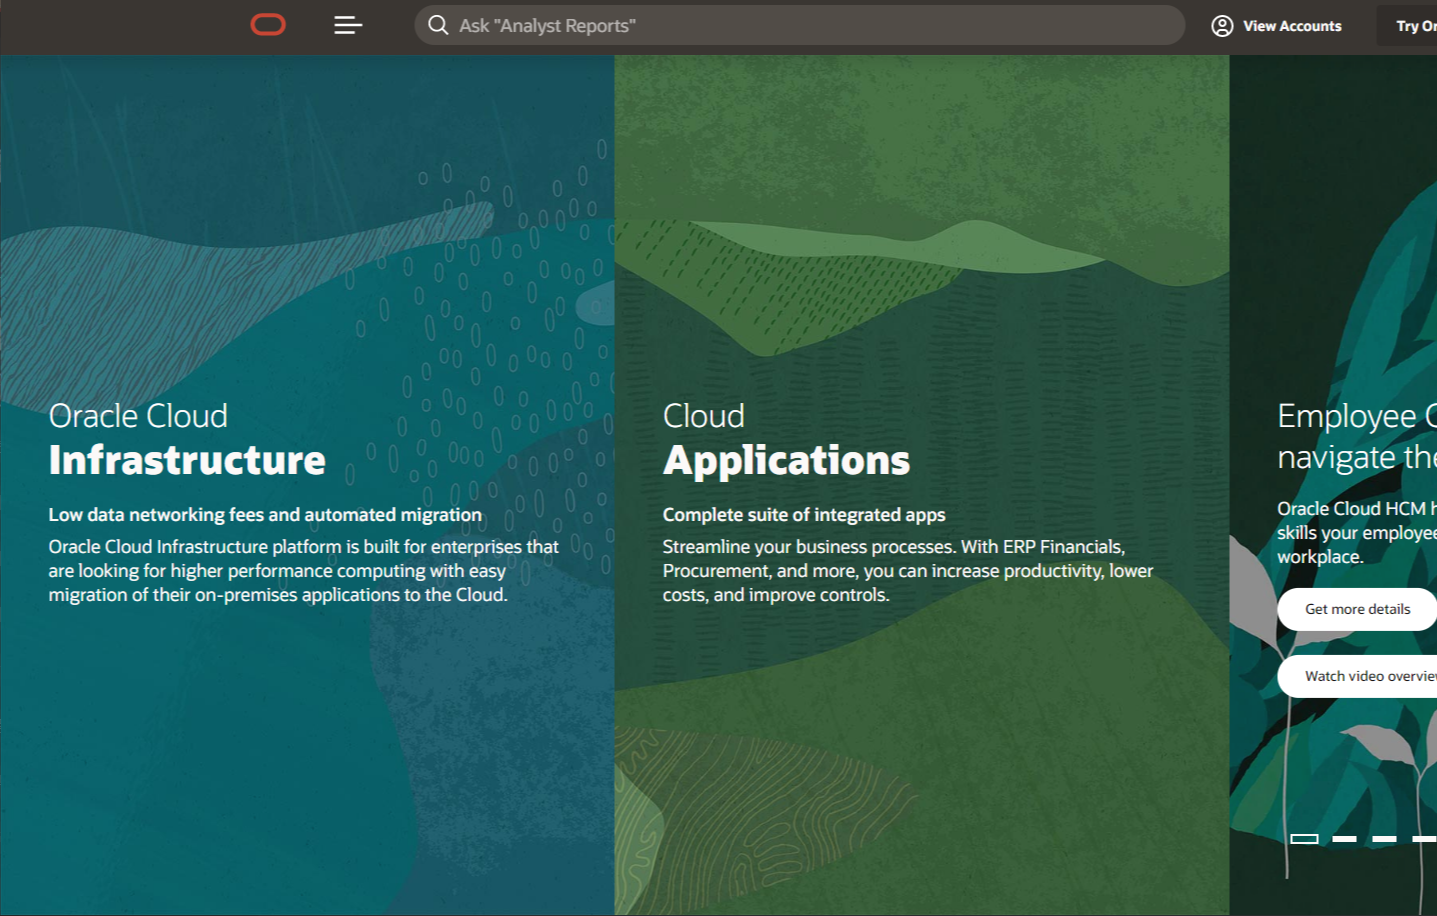Click the Get more details button
1437x916 pixels.
[x=1357, y=609]
